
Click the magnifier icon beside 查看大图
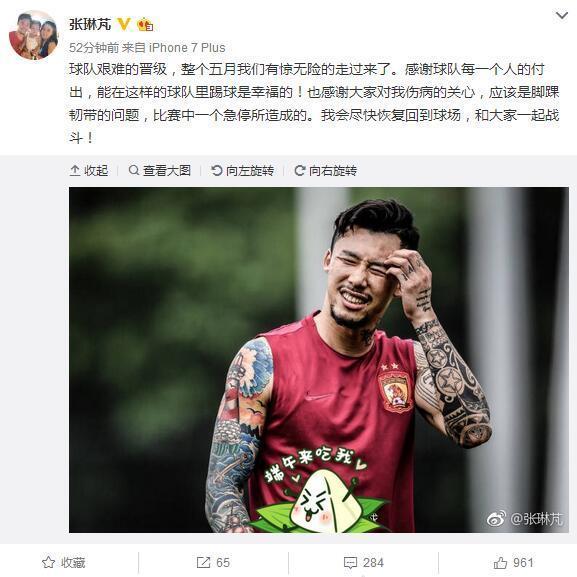click(134, 170)
